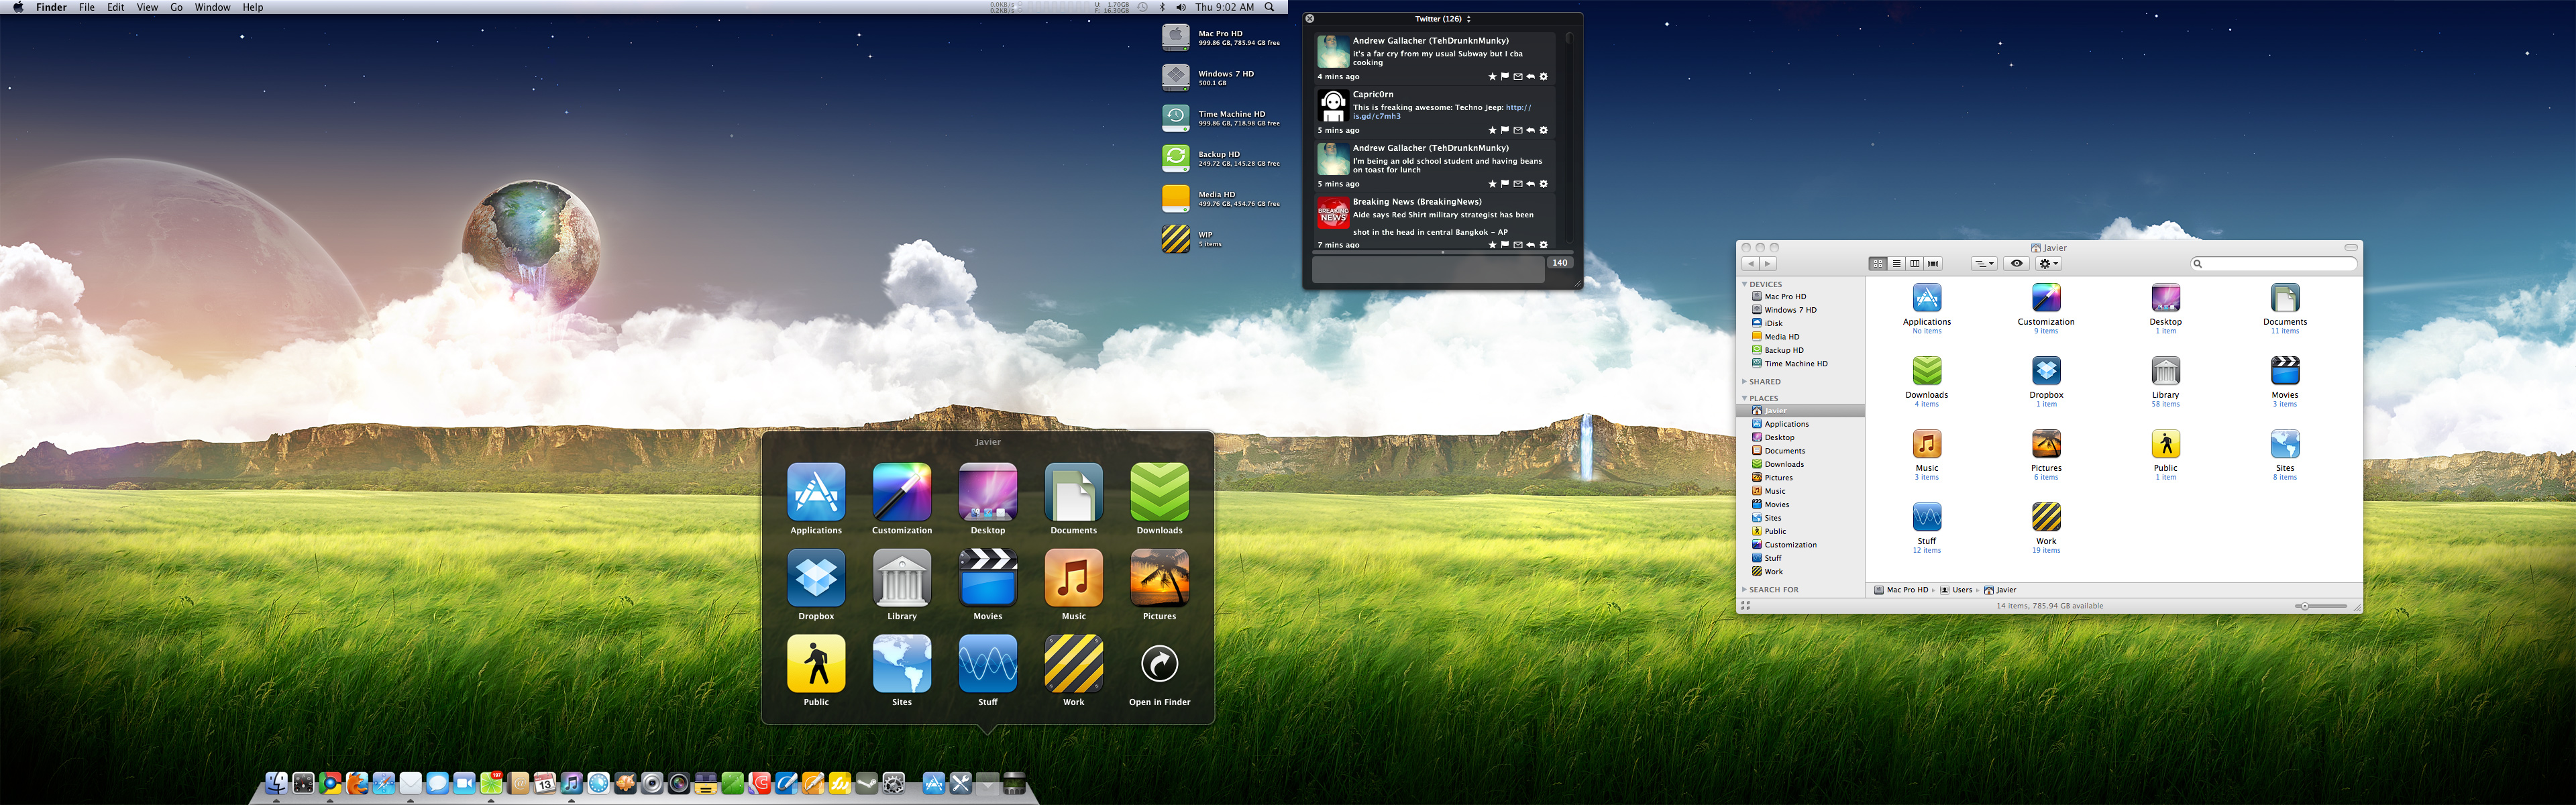Favorite the Capric0rn tweet with star
Viewport: 2576px width, 805px height.
coord(1492,130)
